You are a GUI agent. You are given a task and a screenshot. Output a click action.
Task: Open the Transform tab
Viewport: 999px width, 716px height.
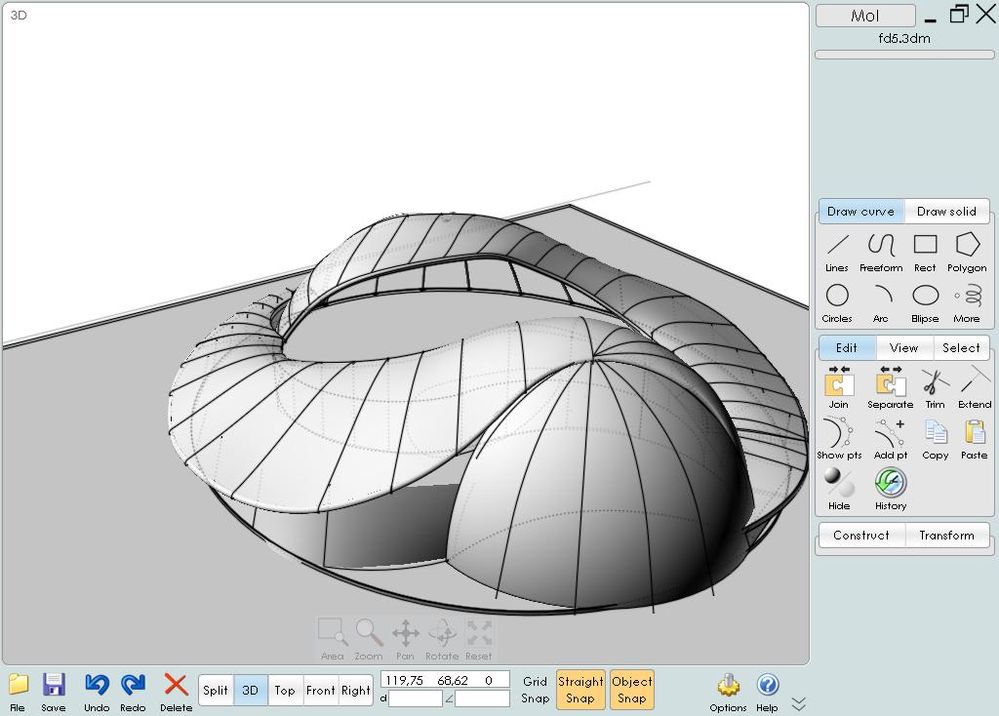pyautogui.click(x=946, y=535)
